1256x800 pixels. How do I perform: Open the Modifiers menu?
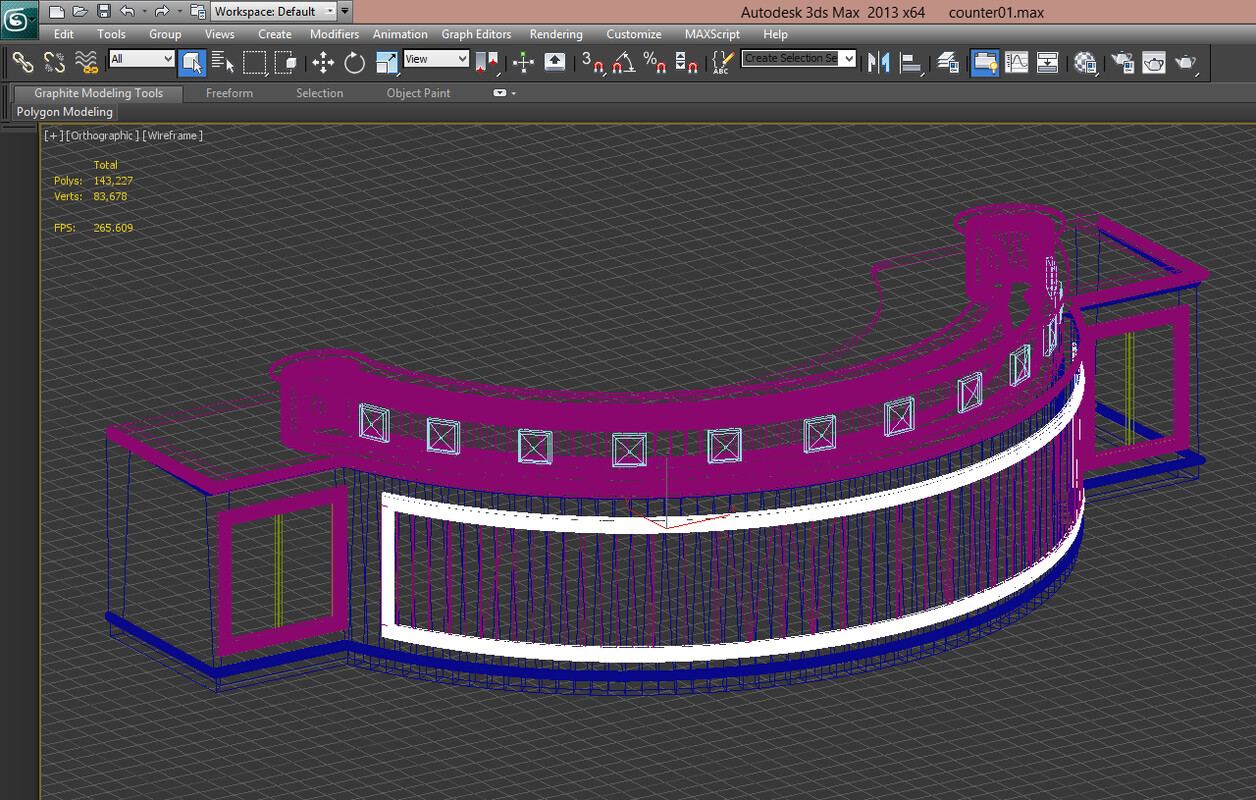point(334,34)
